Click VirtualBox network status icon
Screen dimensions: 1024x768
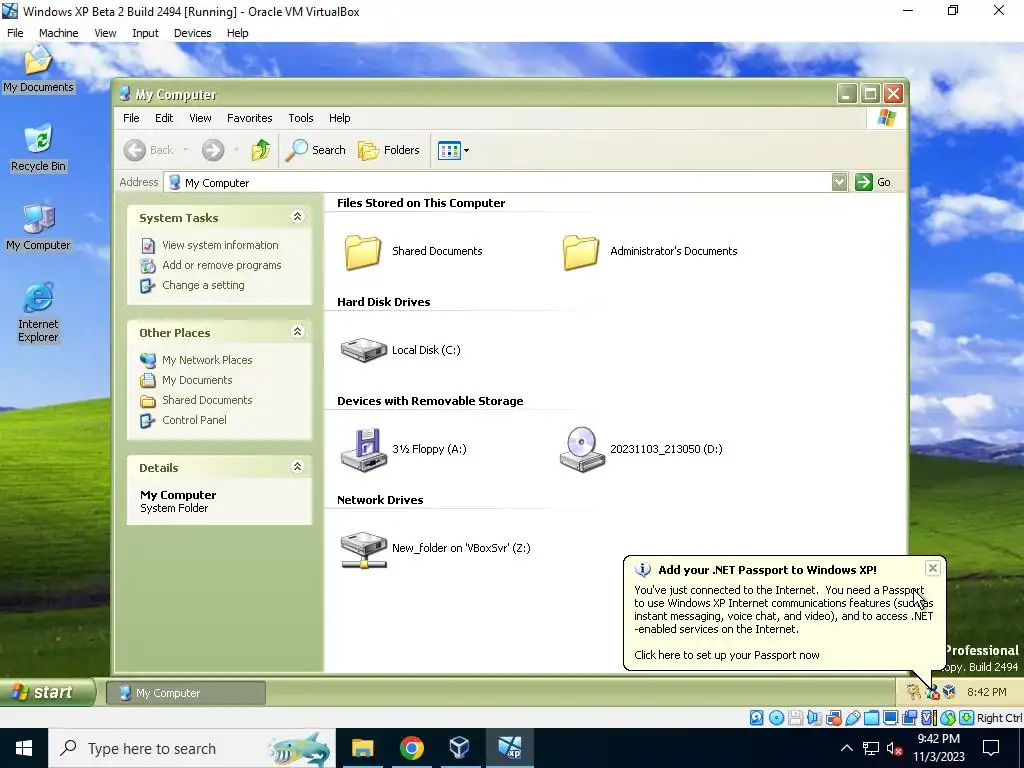pyautogui.click(x=833, y=718)
